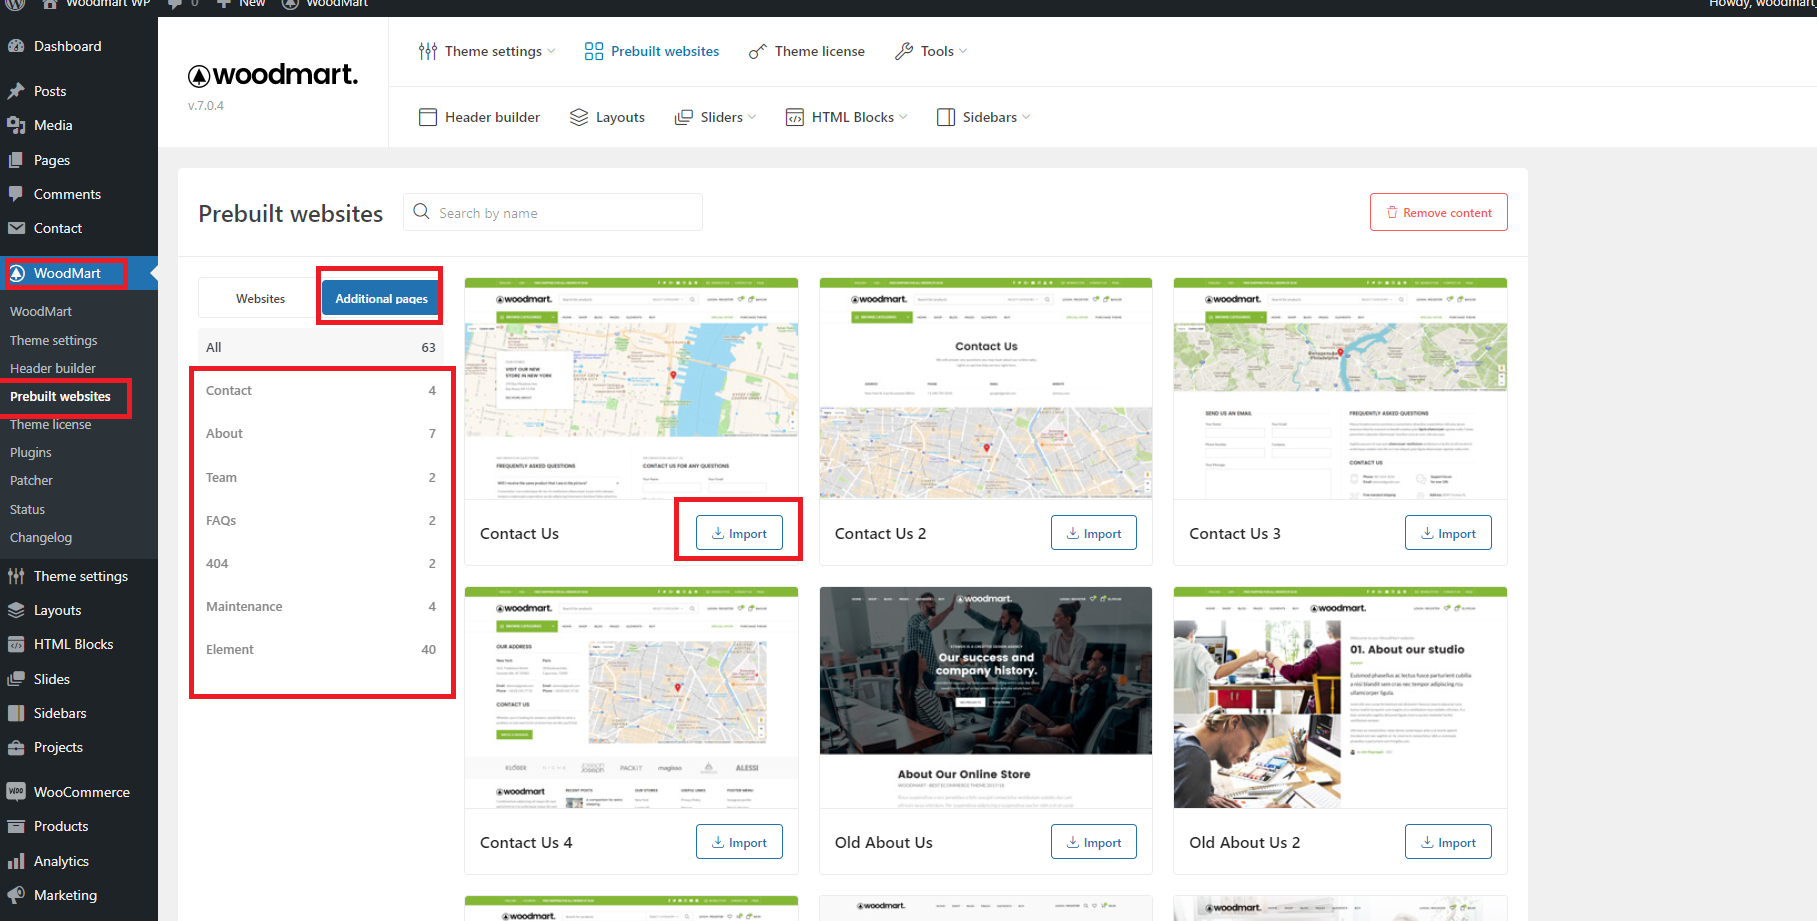1817x921 pixels.
Task: Open the Dashboard gauge icon
Action: [16, 46]
